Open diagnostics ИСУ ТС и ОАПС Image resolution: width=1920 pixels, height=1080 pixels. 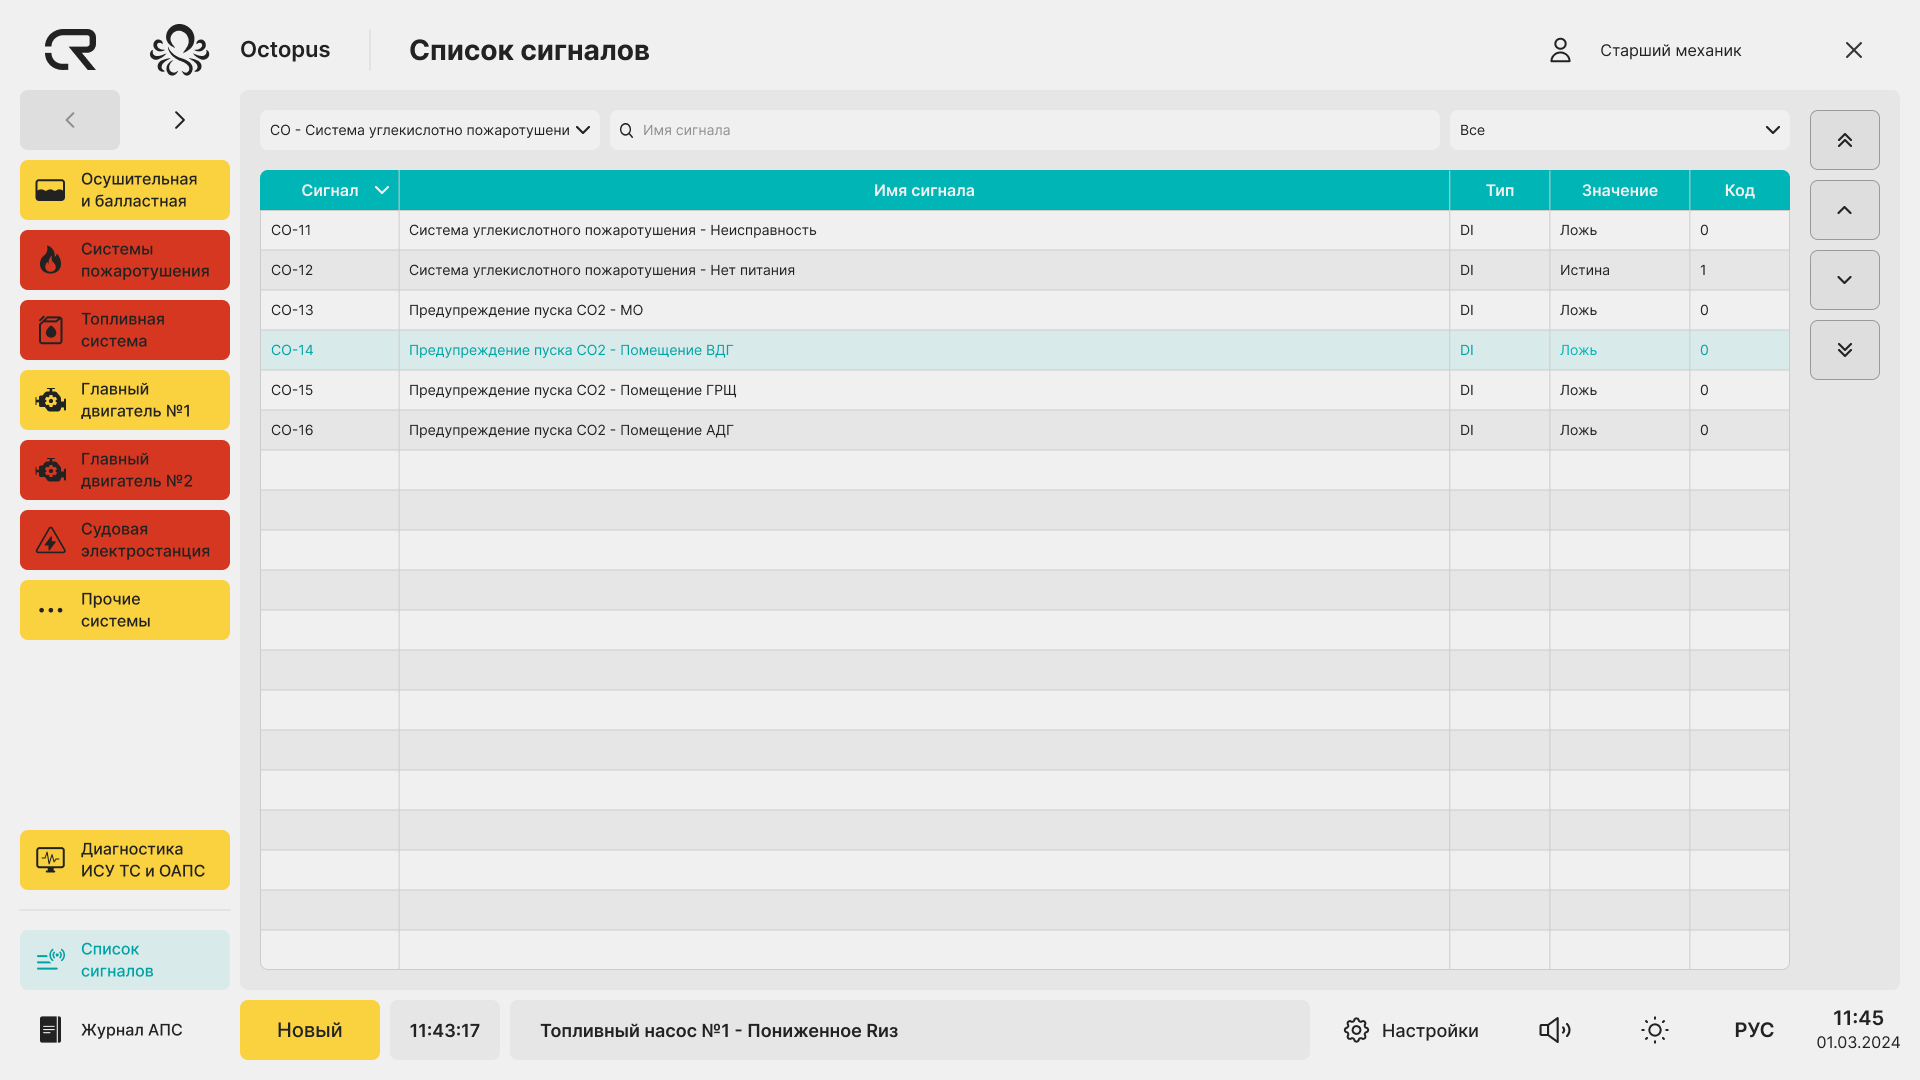[x=125, y=860]
